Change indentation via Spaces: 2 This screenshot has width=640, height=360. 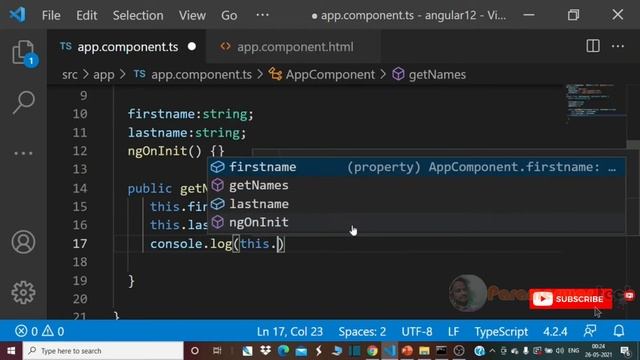click(x=362, y=331)
